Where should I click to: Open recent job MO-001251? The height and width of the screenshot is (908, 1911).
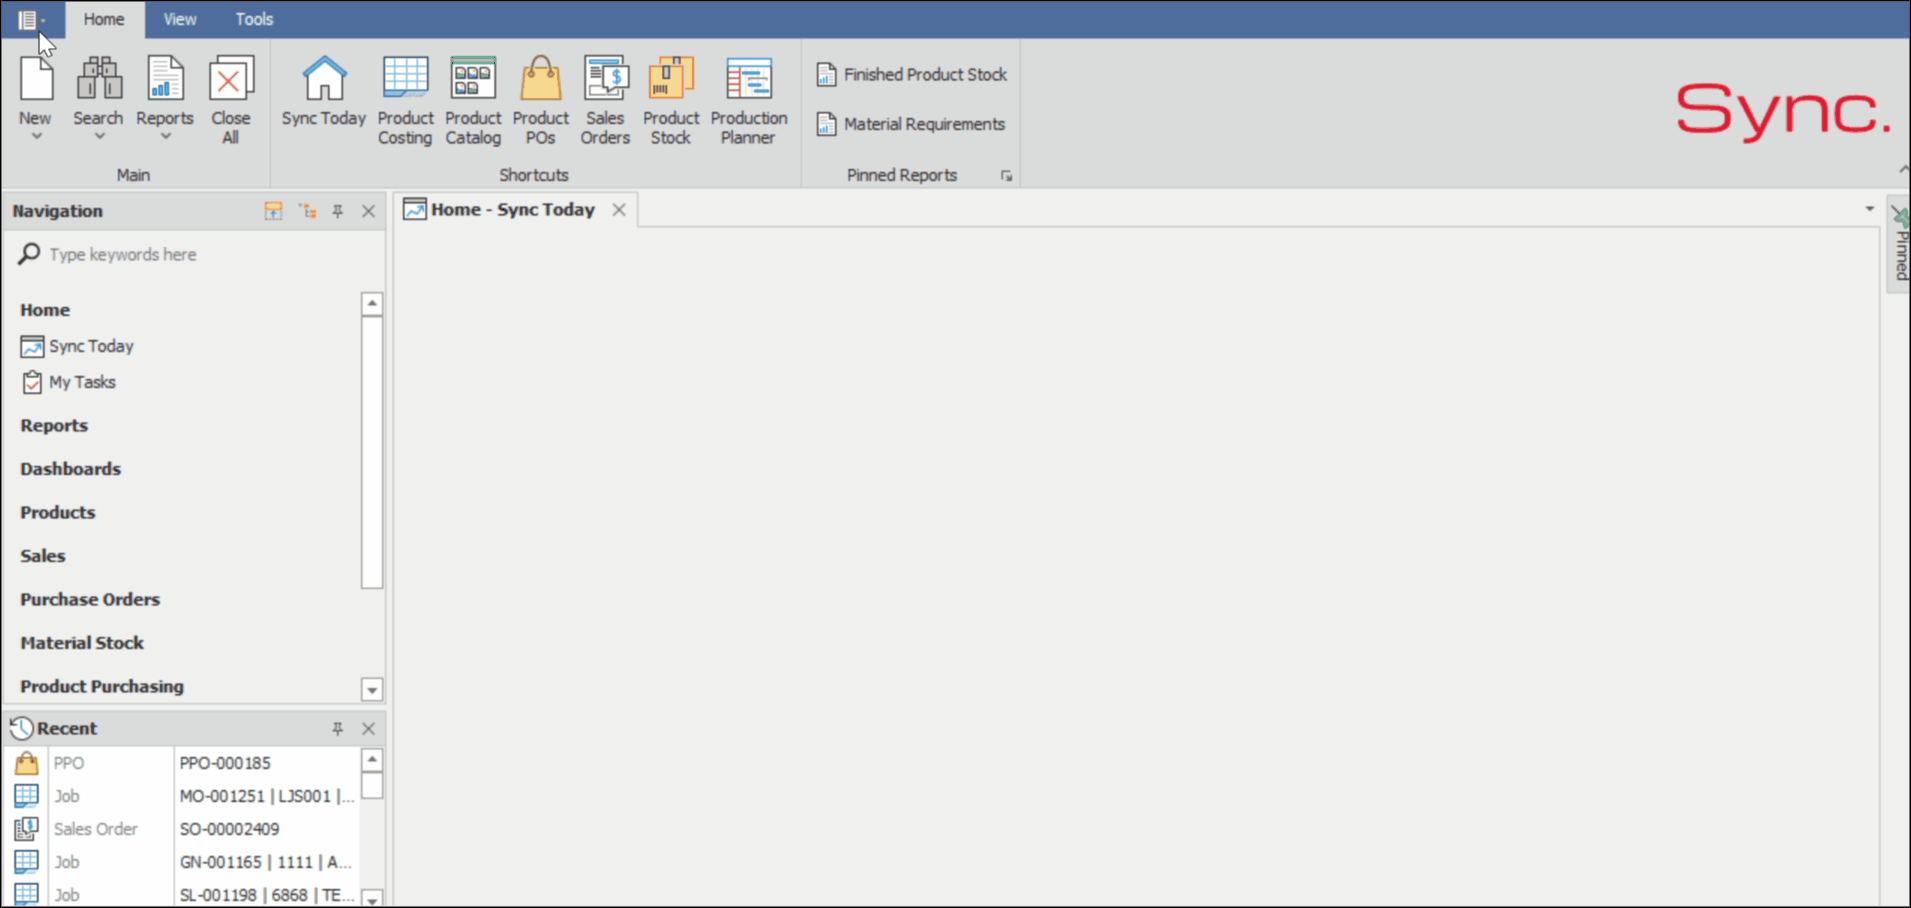267,796
